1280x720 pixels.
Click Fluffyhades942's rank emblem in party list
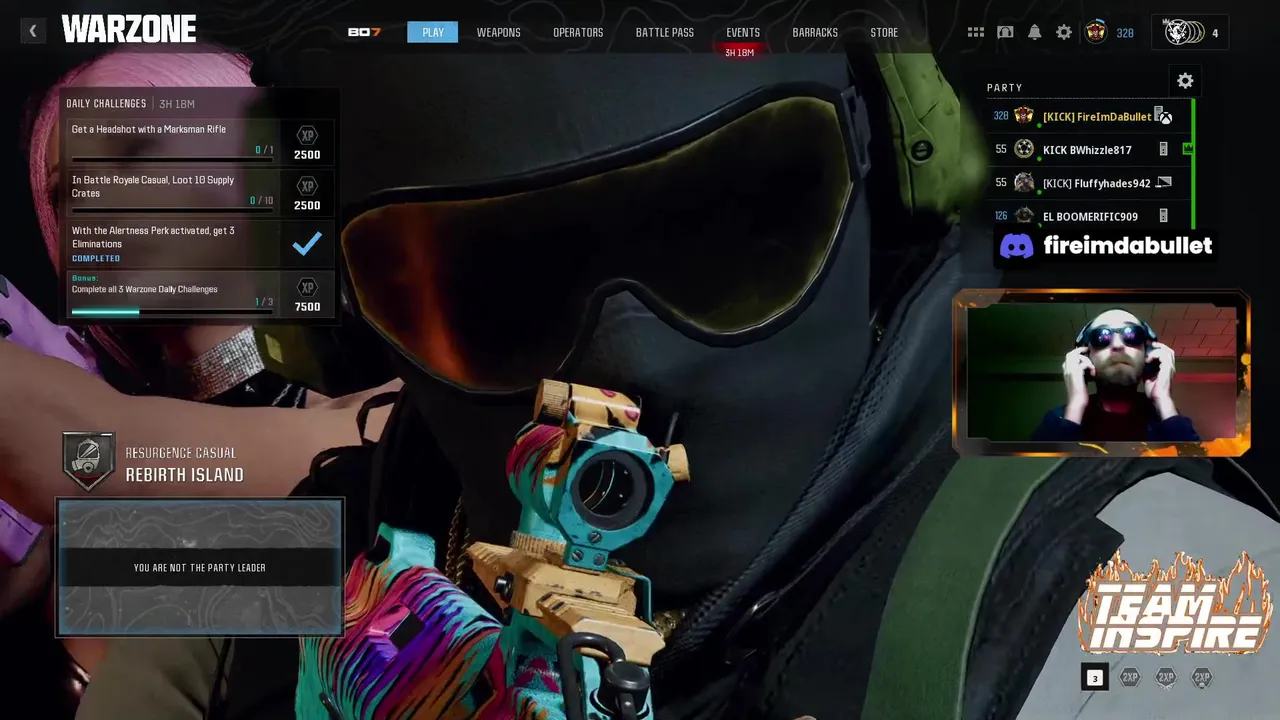1024,182
